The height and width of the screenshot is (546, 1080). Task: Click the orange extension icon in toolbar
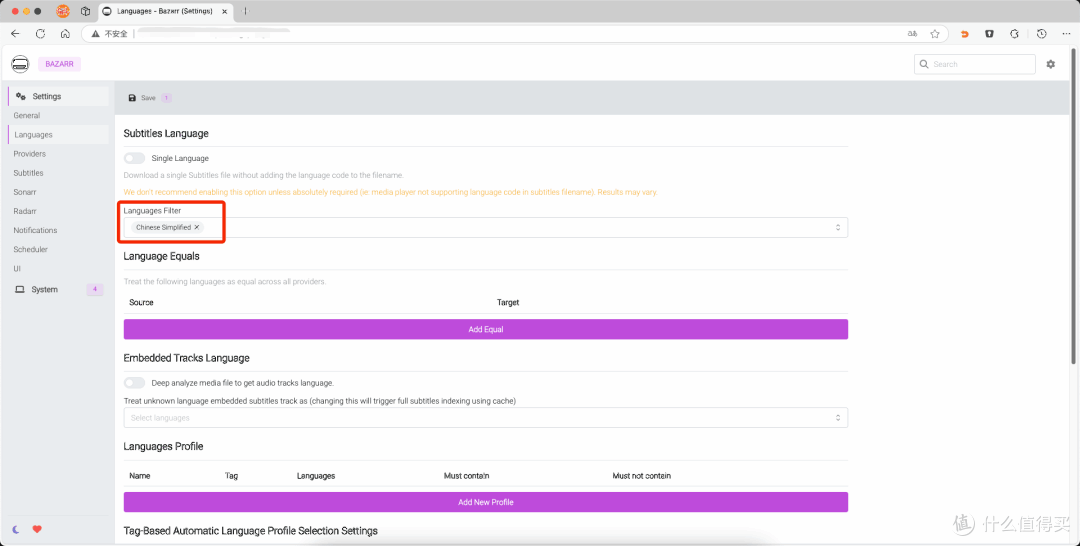pyautogui.click(x=964, y=34)
